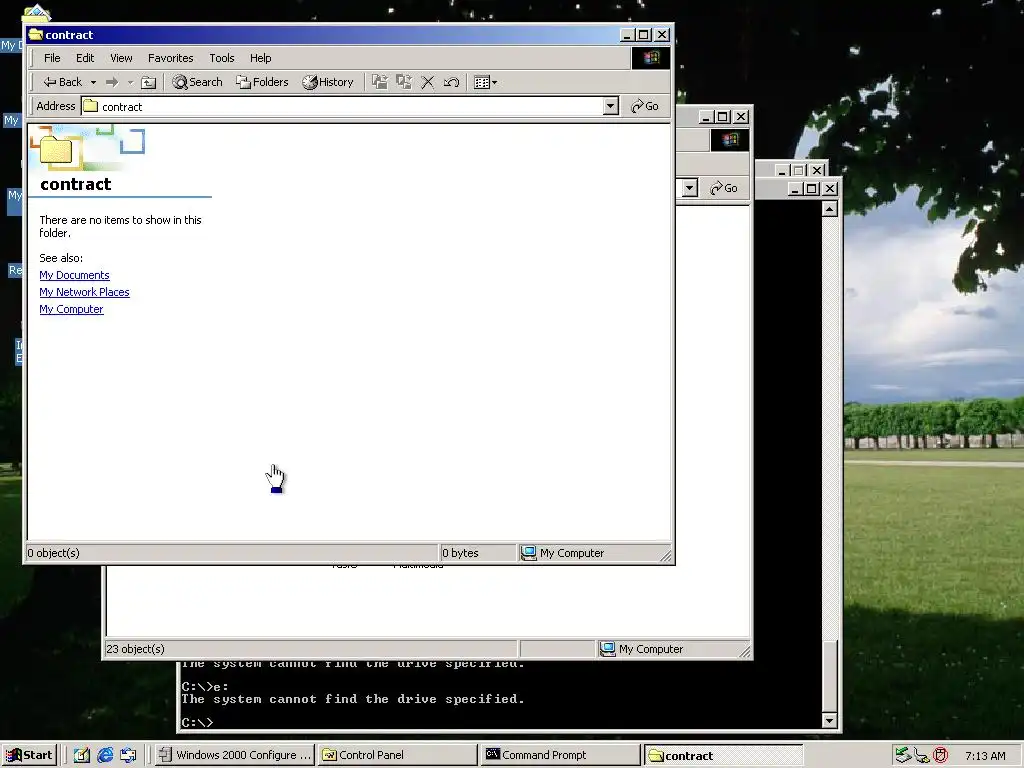Screen dimensions: 1024x768
Task: Close the Command Prompt window
Action: (x=829, y=189)
